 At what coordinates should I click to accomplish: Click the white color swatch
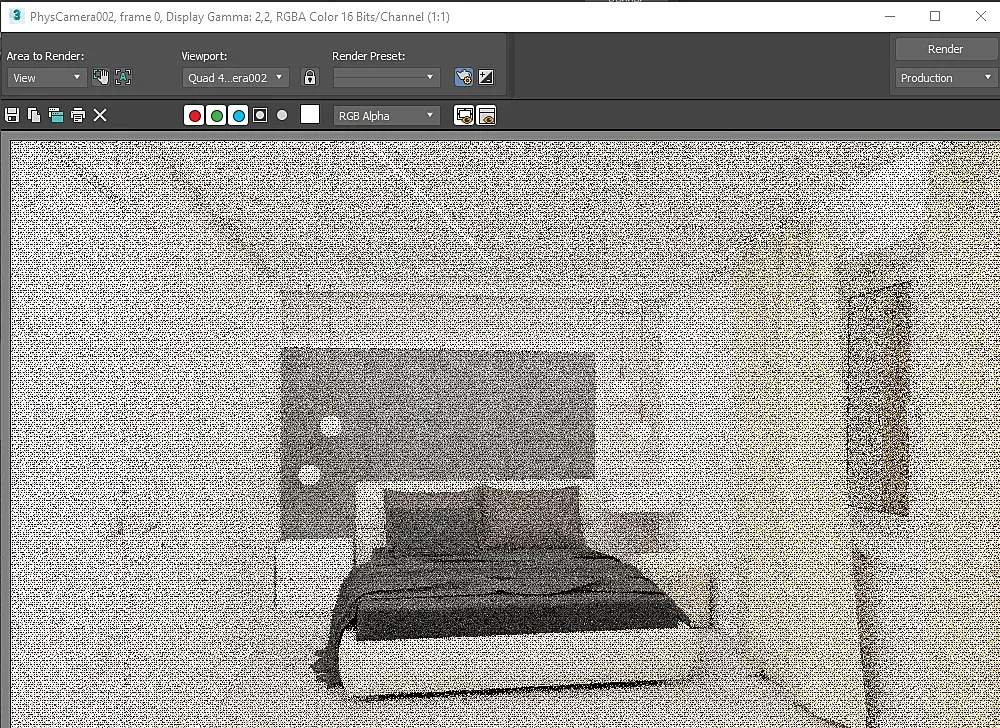(310, 115)
